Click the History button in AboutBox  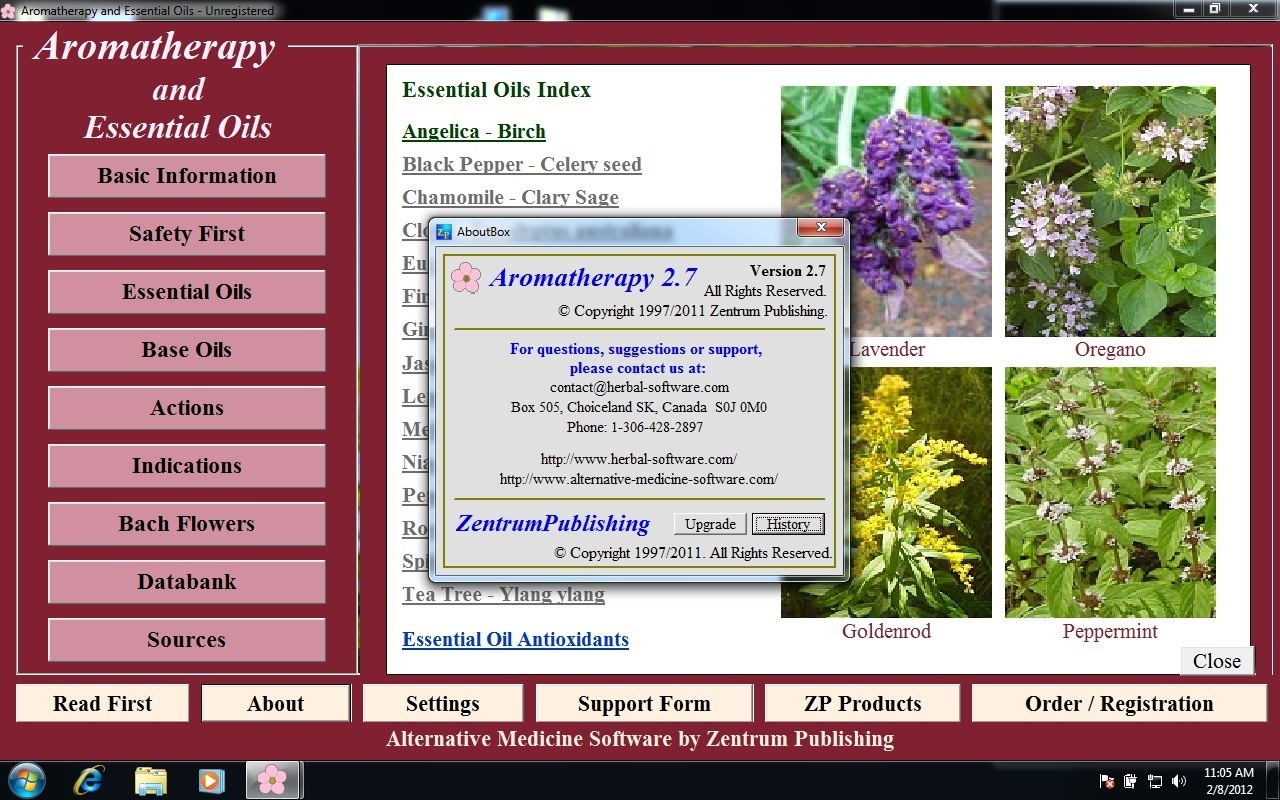[788, 524]
